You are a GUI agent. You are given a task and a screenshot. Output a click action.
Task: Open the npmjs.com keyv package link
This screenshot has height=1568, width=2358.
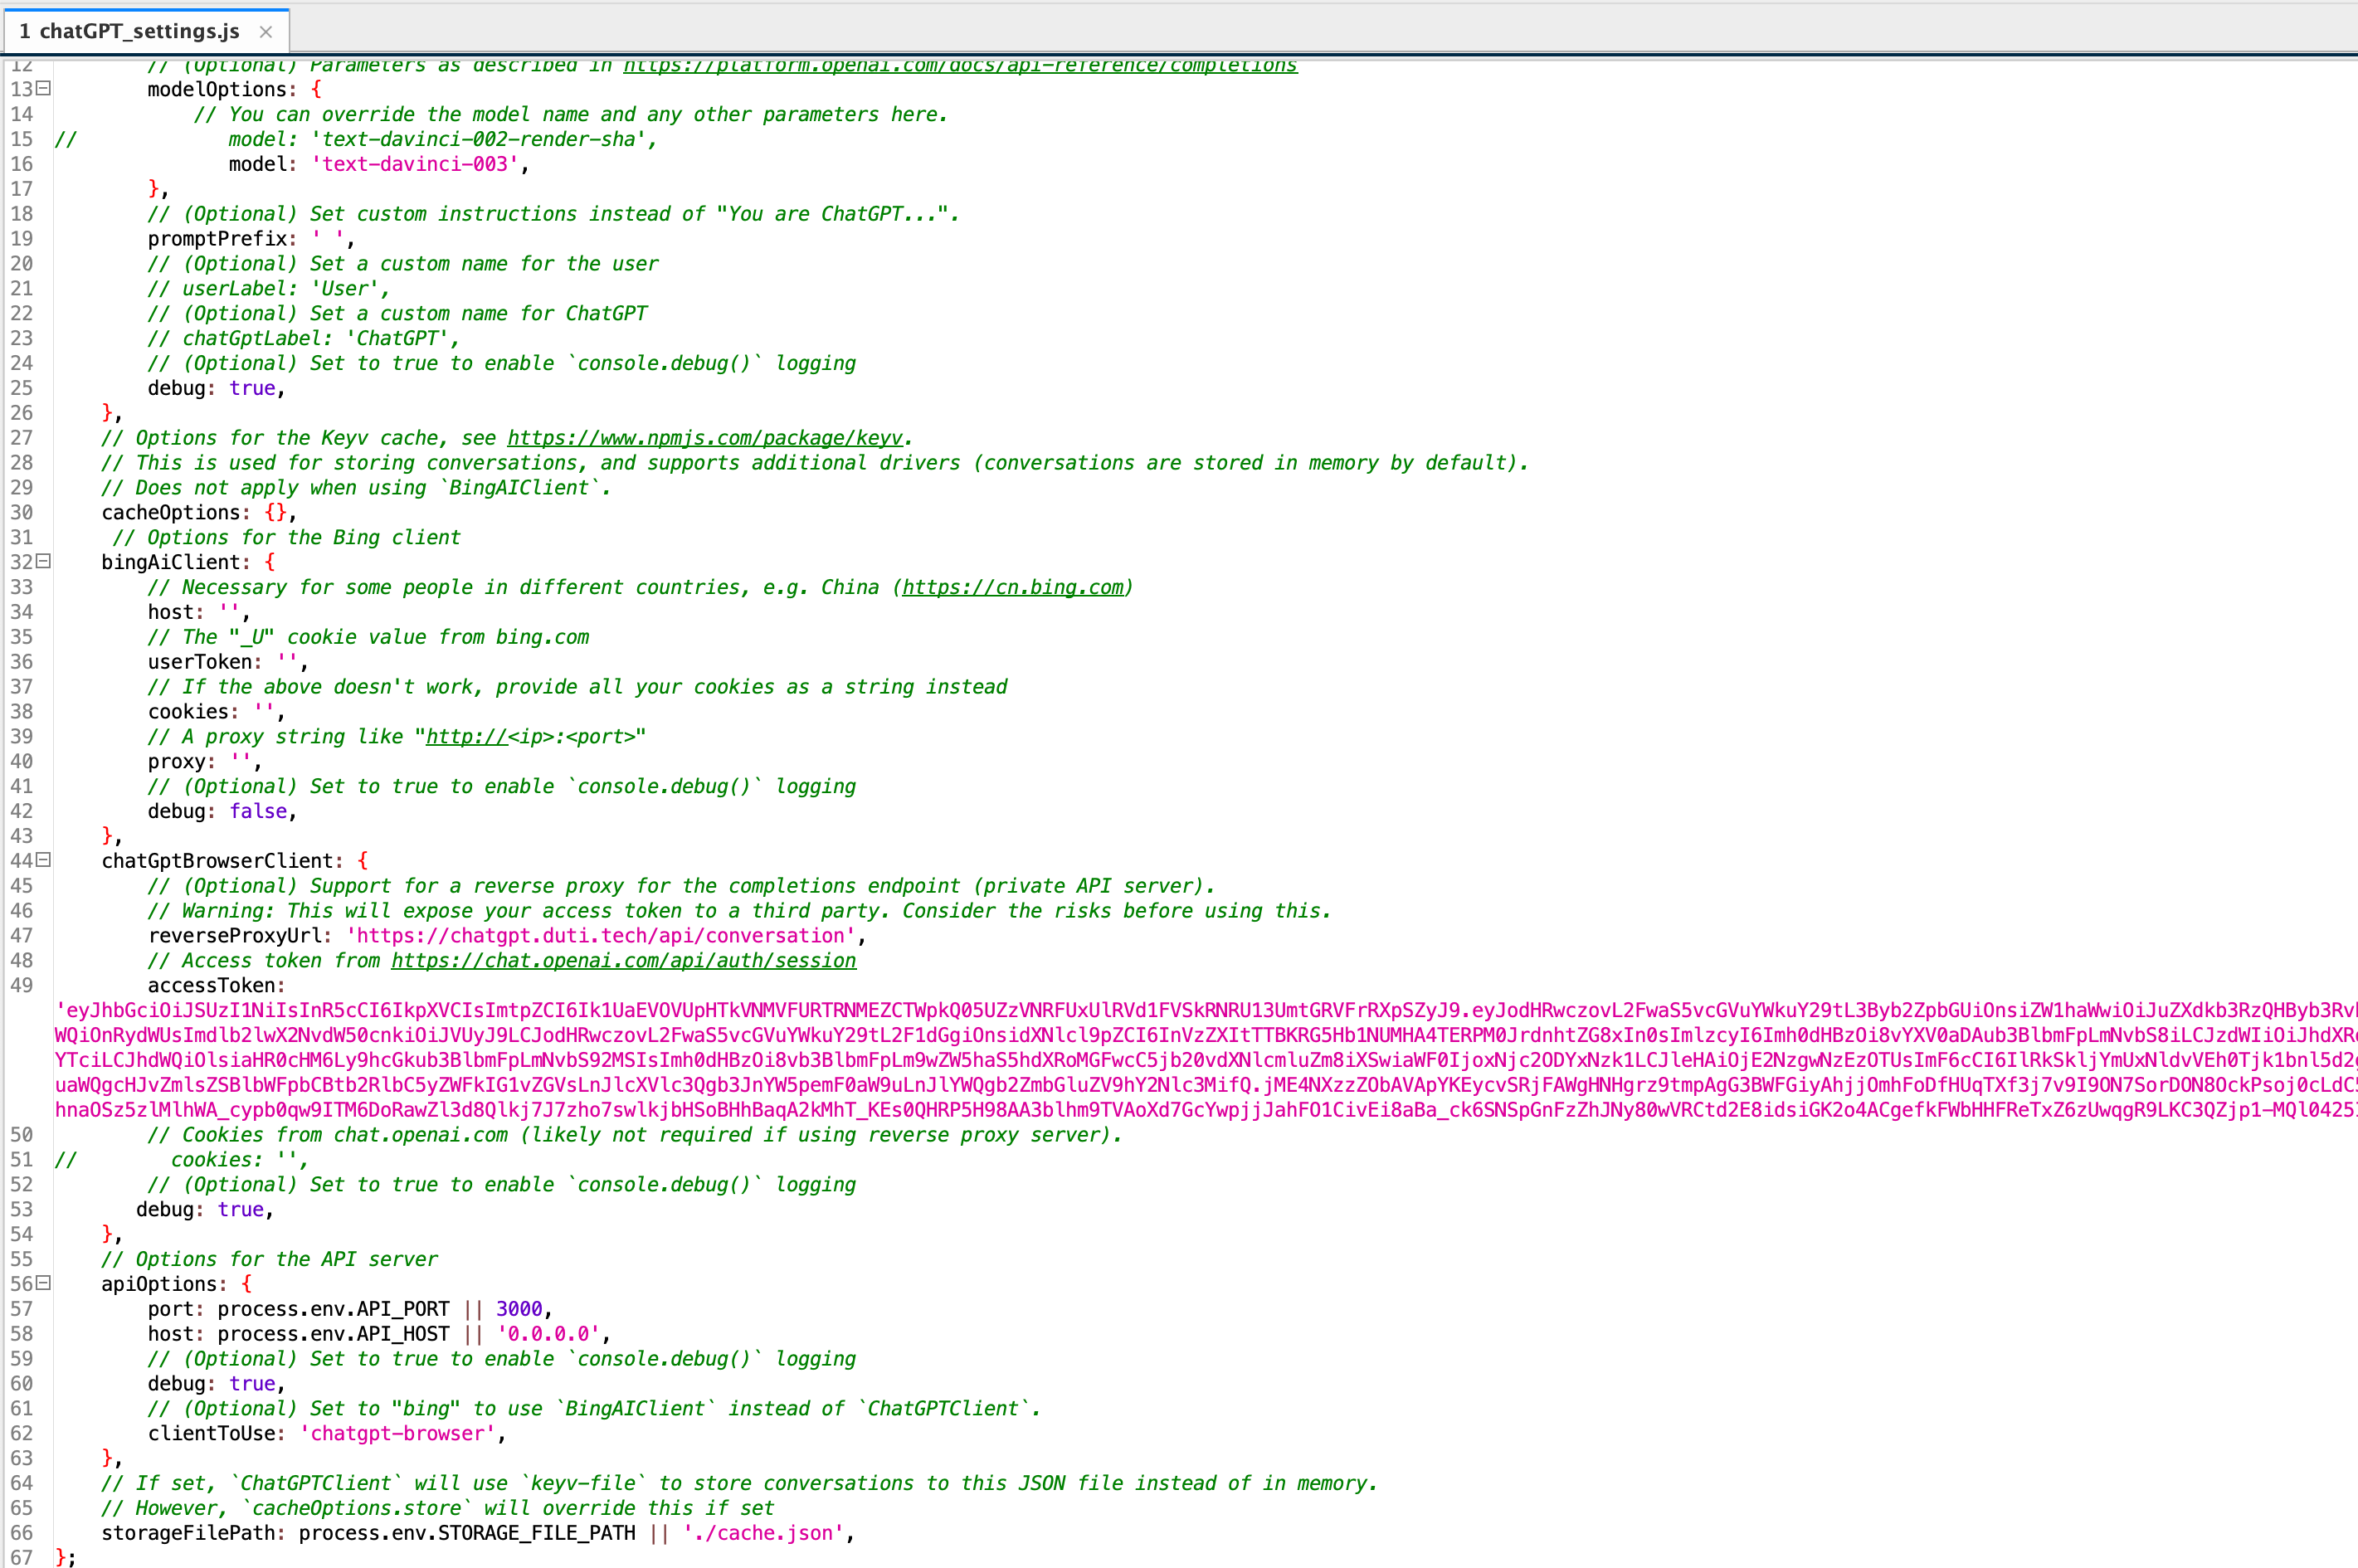(x=705, y=438)
